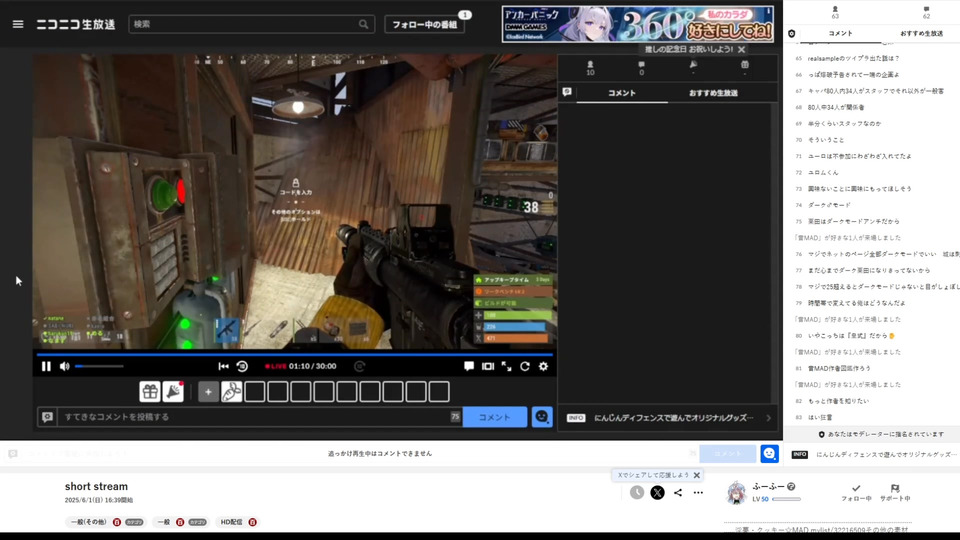Open broadcaster ふーふー's avatar
This screenshot has width=960, height=540.
[x=737, y=492]
